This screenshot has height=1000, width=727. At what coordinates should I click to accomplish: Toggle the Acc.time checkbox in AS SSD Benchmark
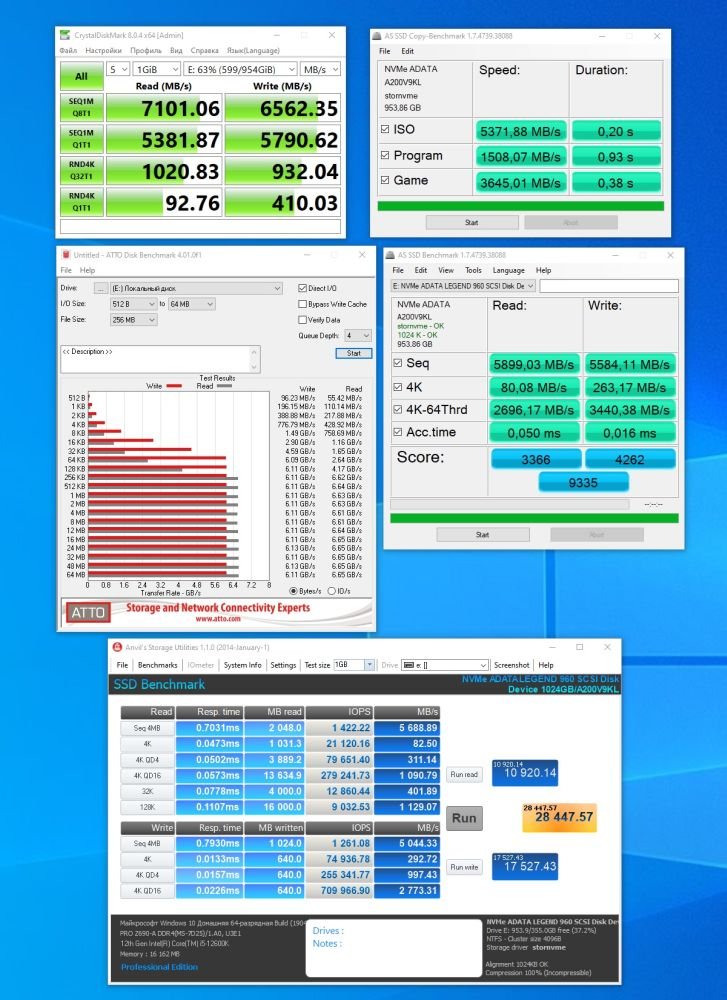(x=398, y=432)
